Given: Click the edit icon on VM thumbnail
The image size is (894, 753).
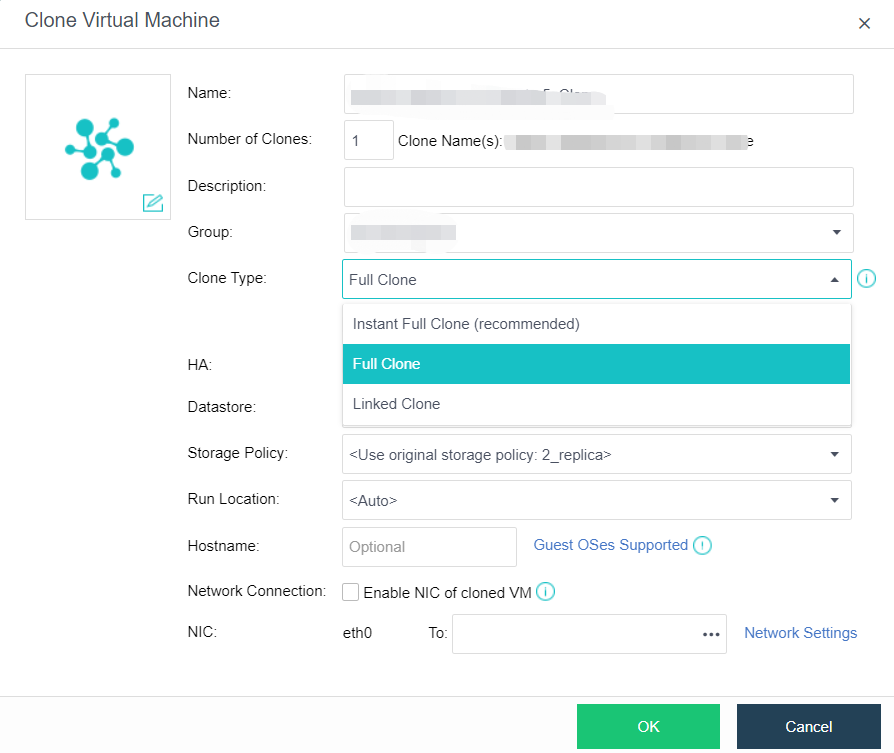Looking at the screenshot, I should pos(153,203).
